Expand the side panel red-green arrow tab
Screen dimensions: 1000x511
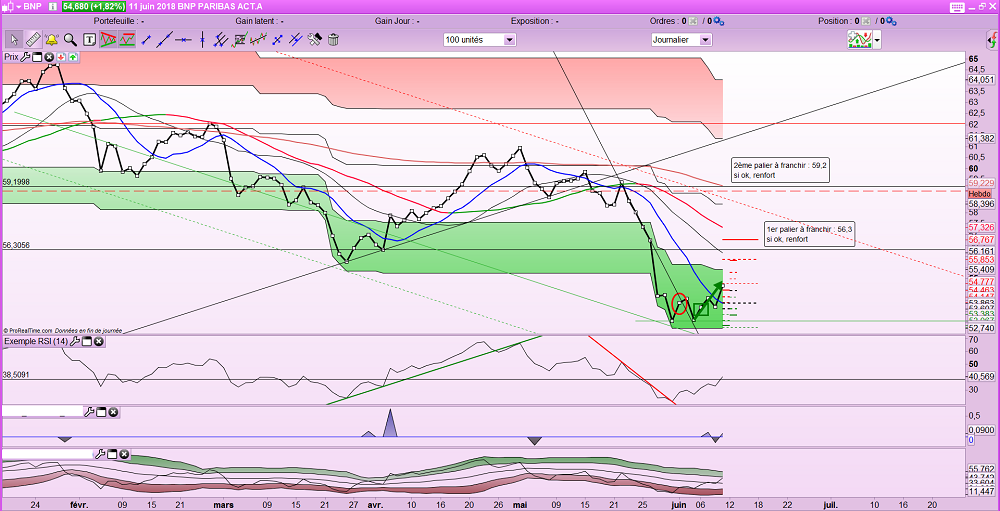994,41
